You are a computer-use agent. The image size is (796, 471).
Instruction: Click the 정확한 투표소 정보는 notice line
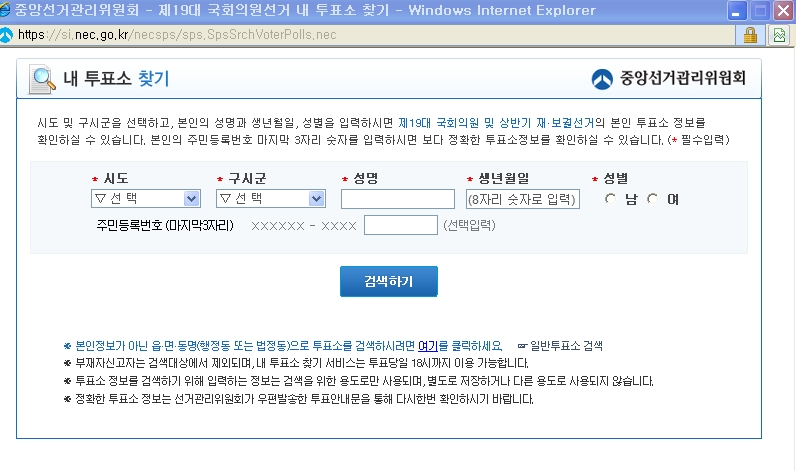click(305, 399)
